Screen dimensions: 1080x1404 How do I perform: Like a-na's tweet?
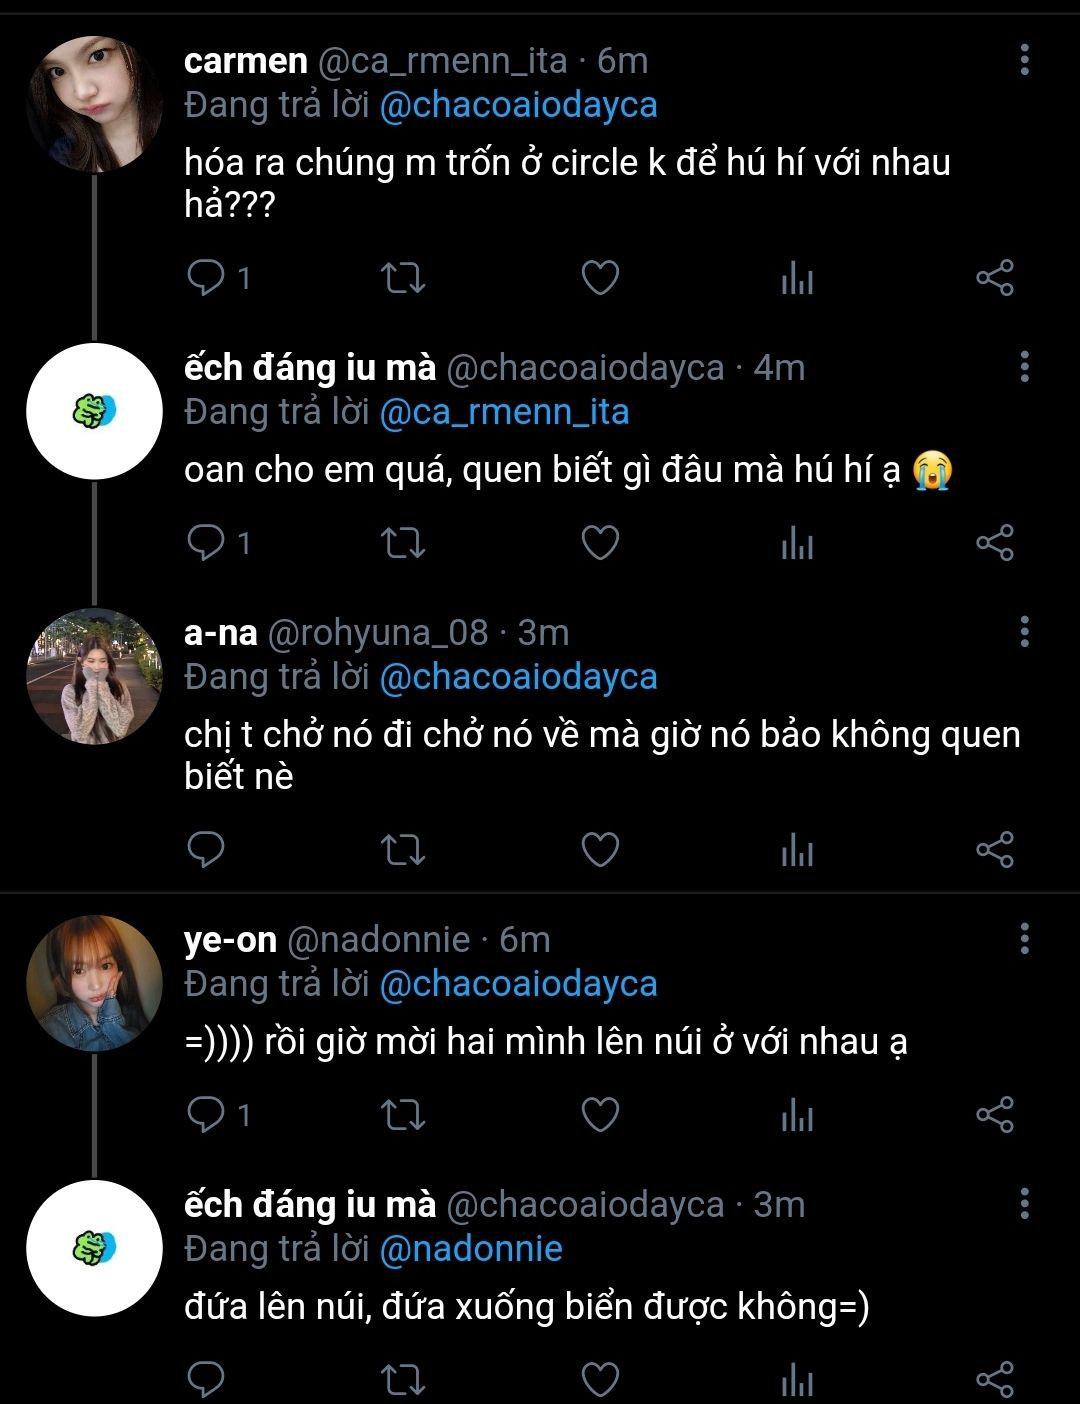(x=600, y=849)
